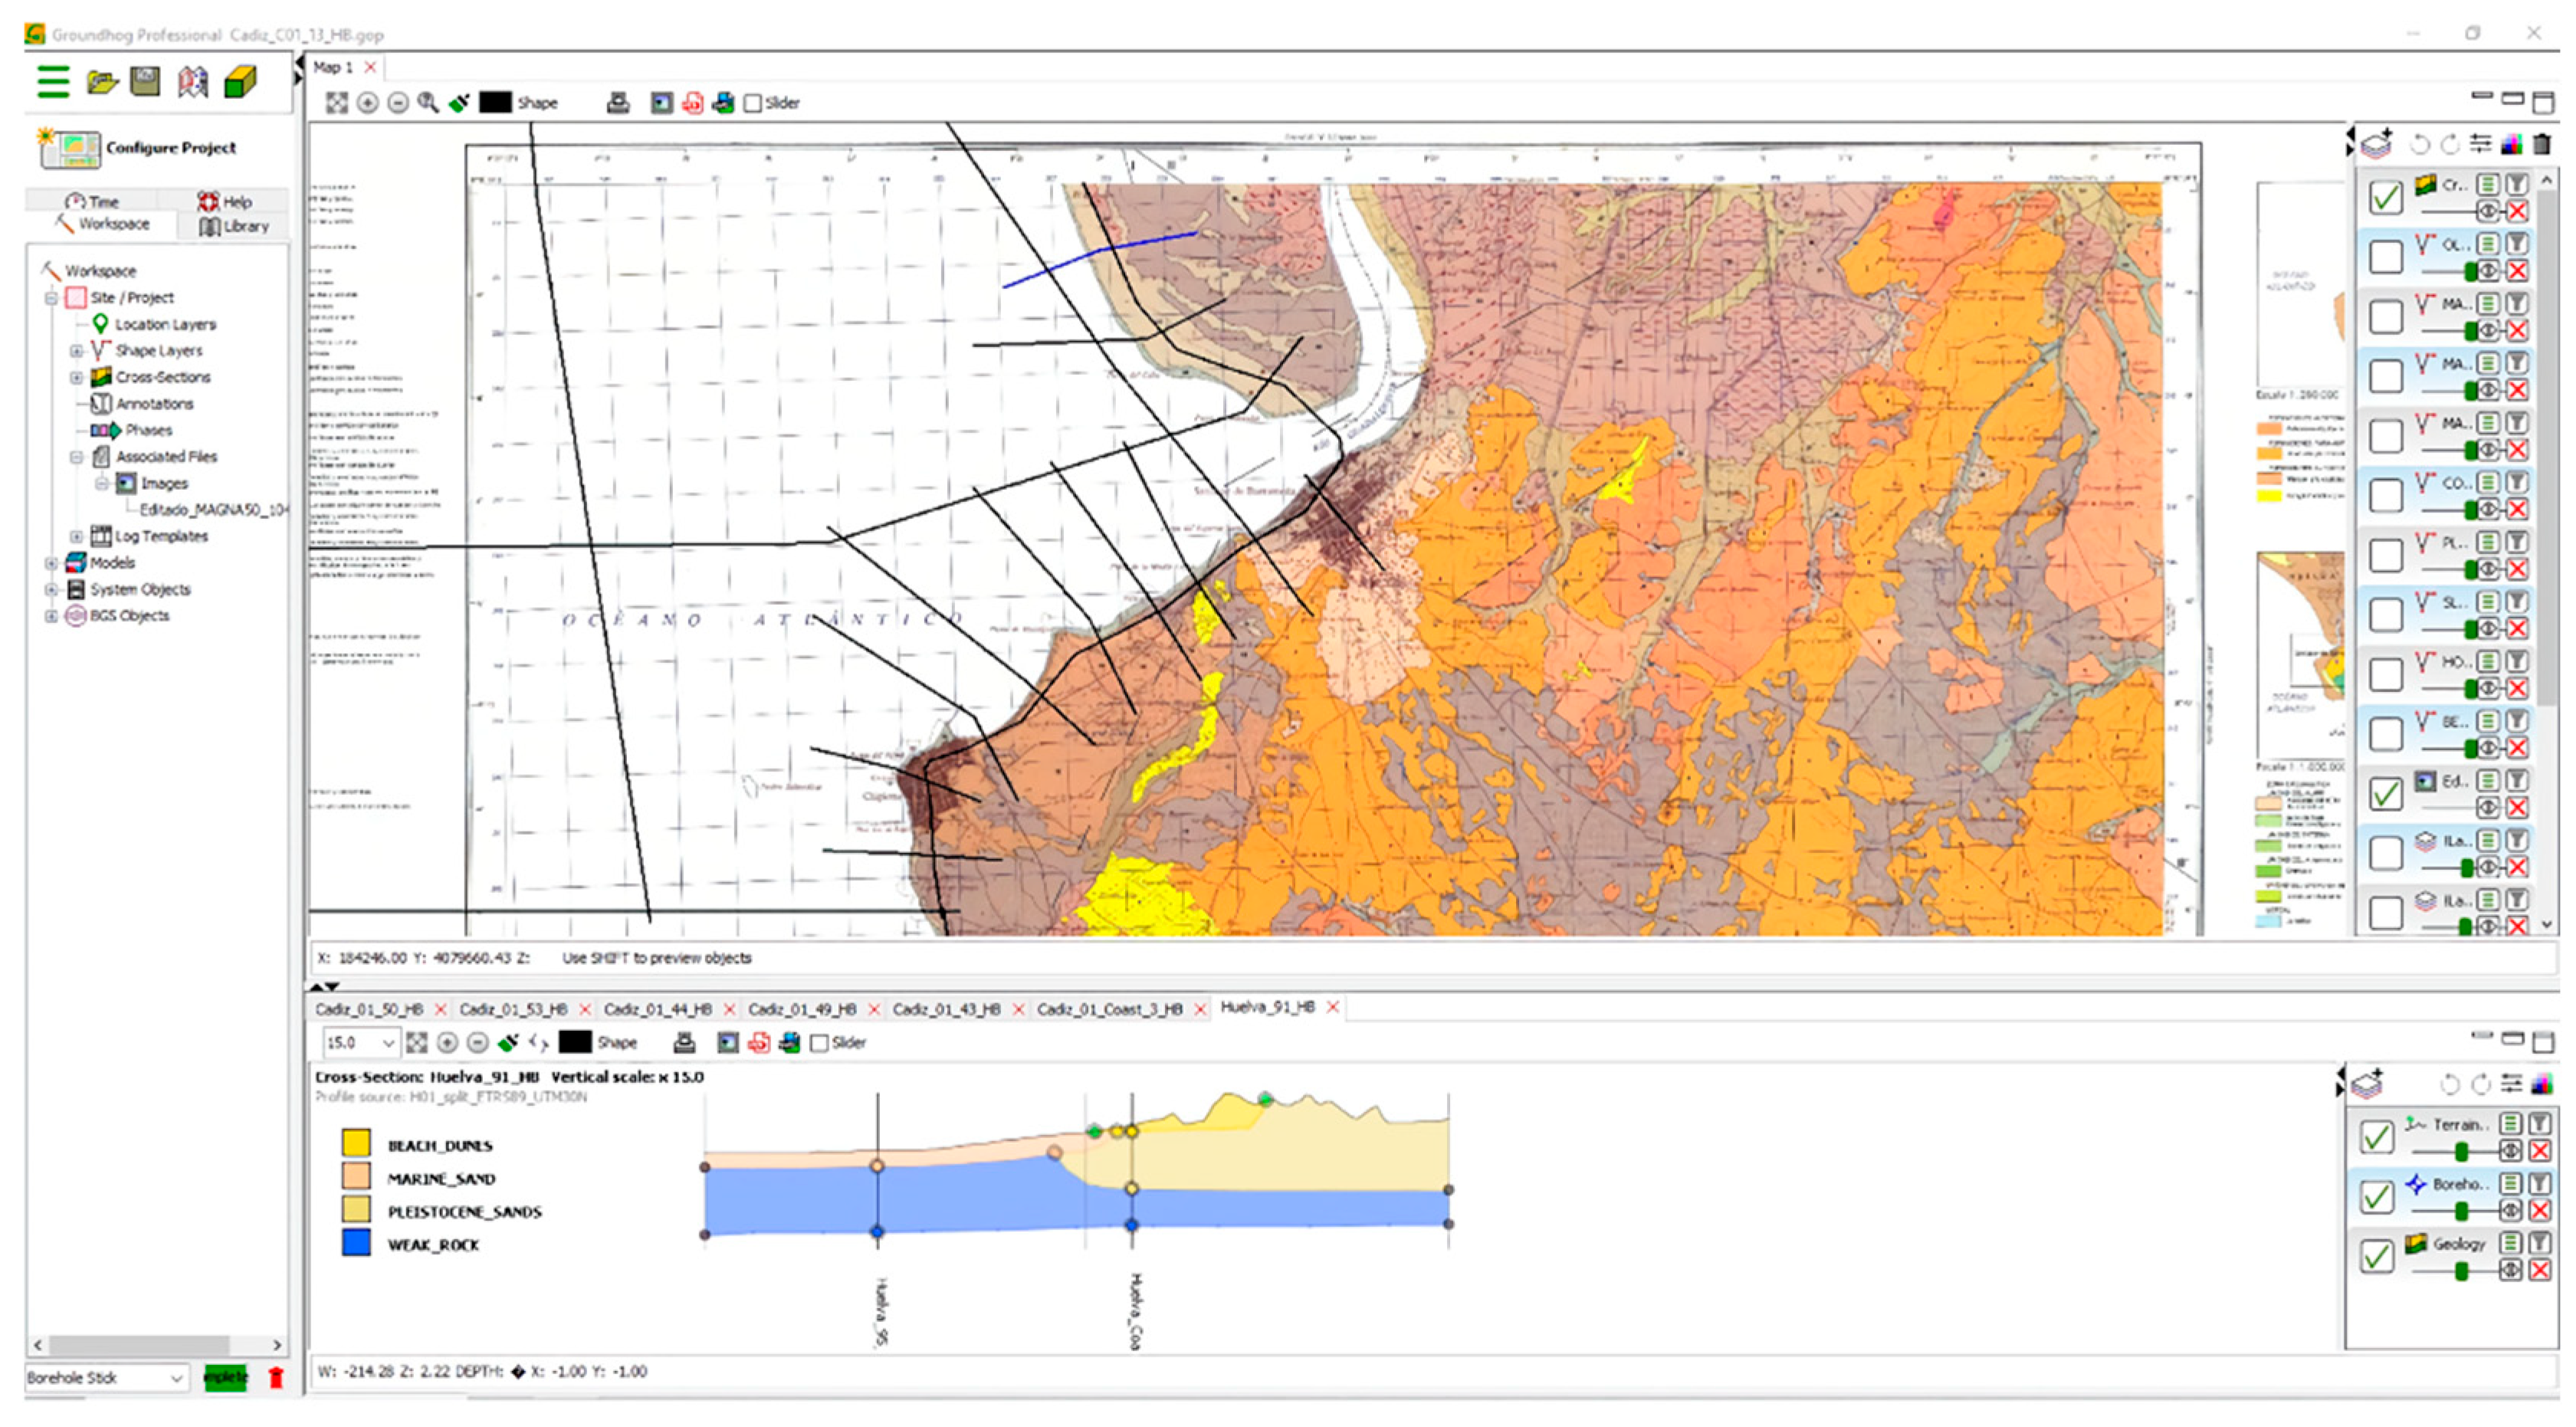Screen dimensions: 2576x1427
Task: Open the vertical scale 15.0 dropdown
Action: 387,1043
